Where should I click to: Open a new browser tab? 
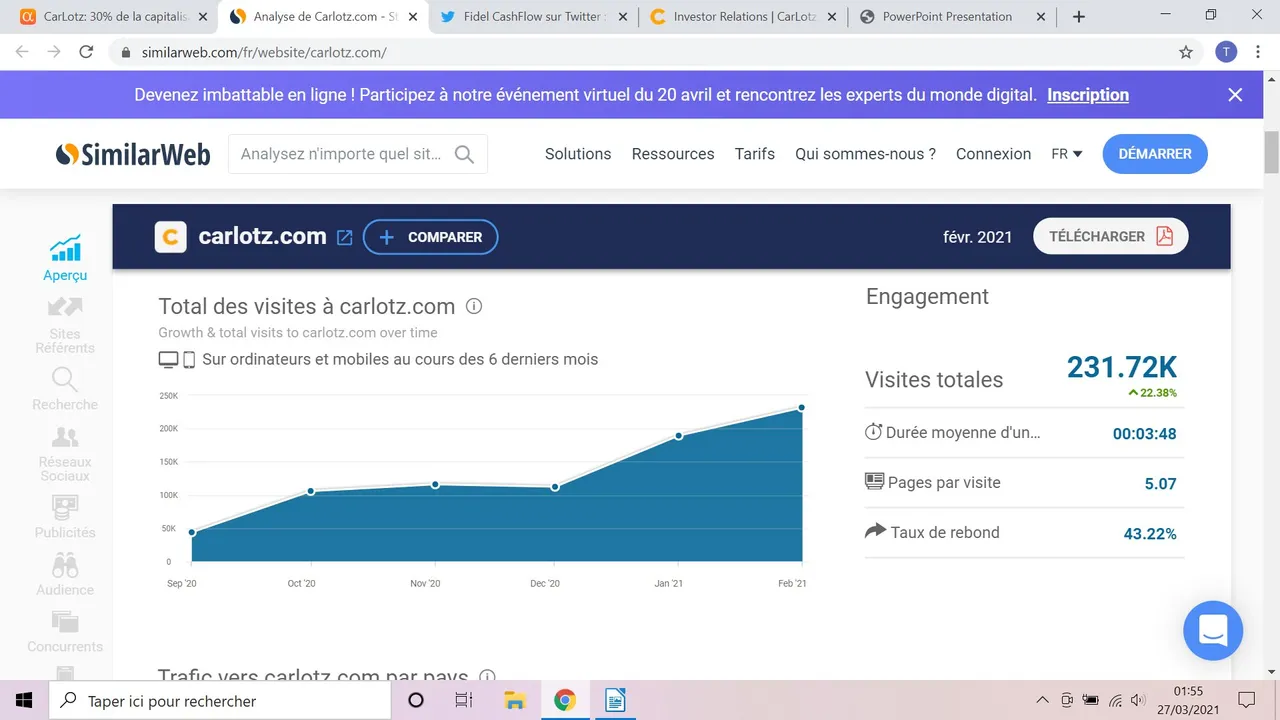pyautogui.click(x=1078, y=17)
